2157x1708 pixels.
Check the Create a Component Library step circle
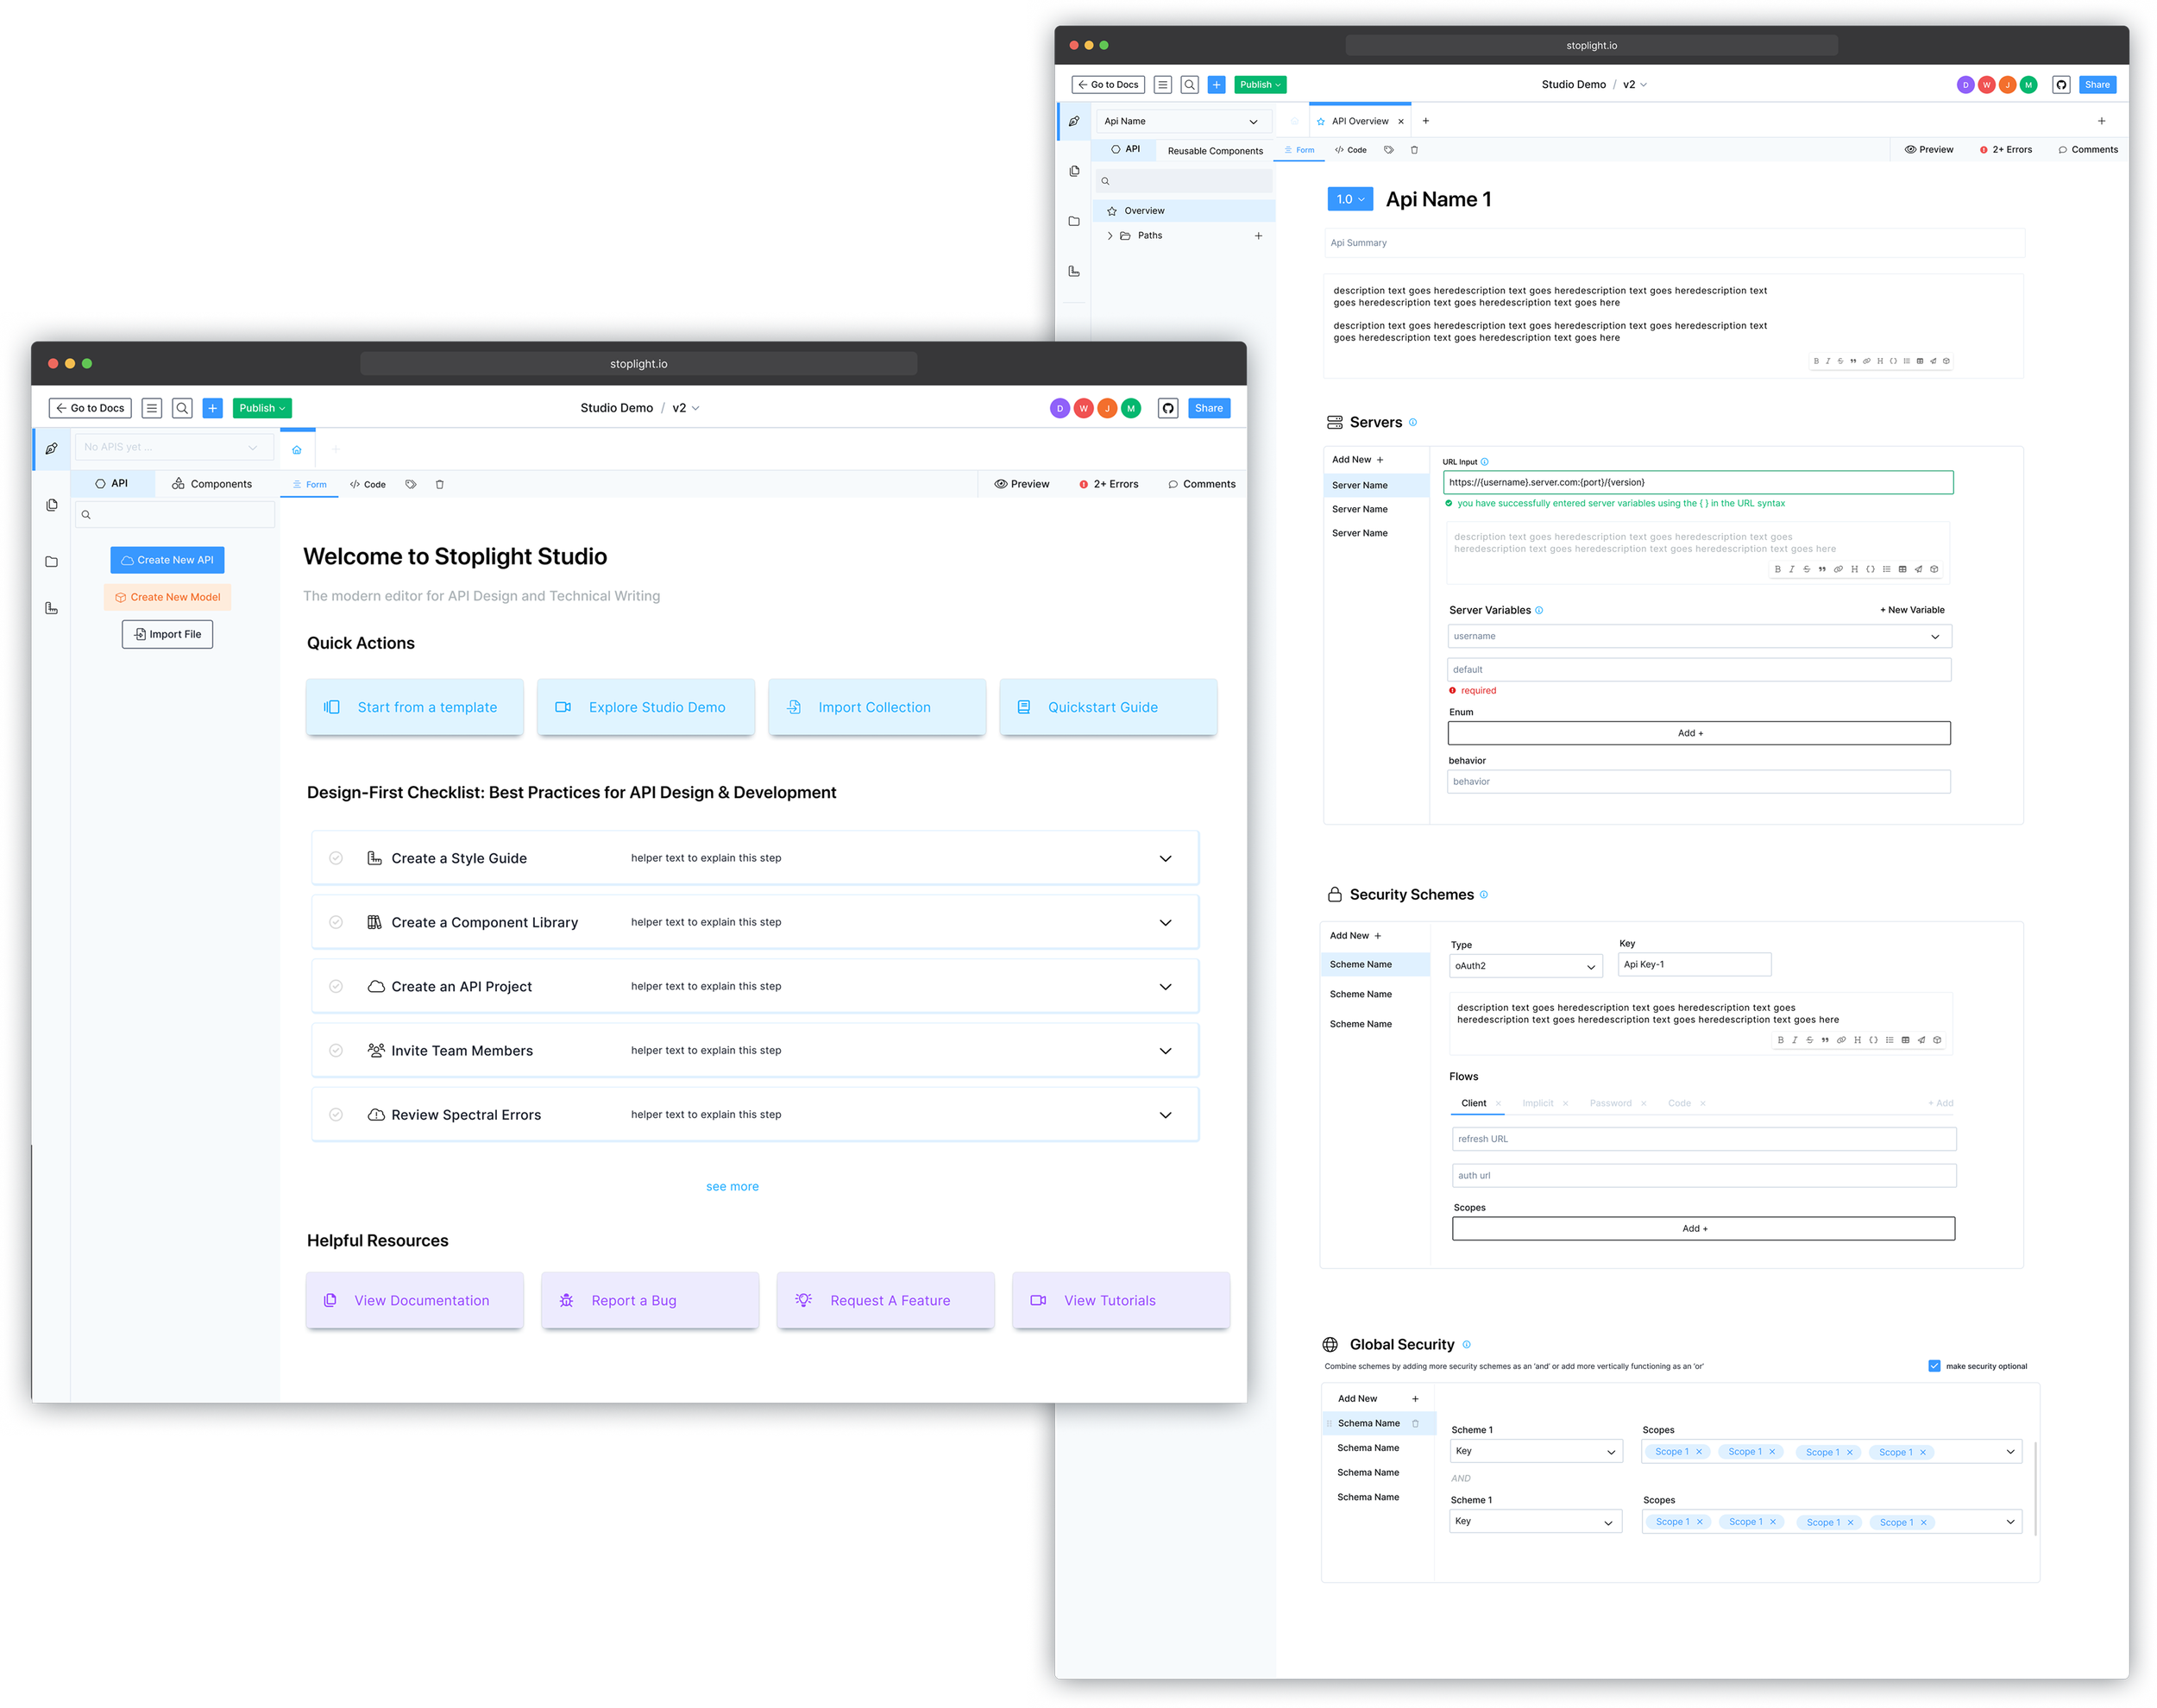point(336,922)
